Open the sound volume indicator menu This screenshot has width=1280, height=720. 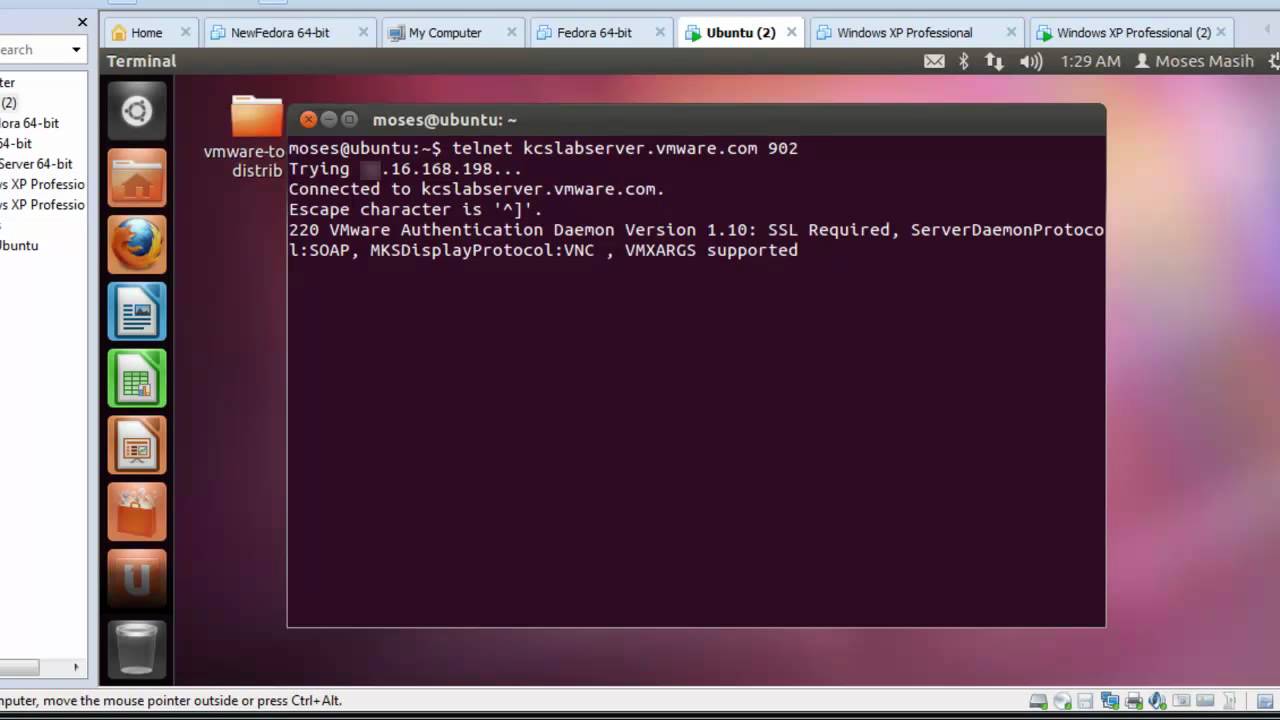coord(1031,61)
